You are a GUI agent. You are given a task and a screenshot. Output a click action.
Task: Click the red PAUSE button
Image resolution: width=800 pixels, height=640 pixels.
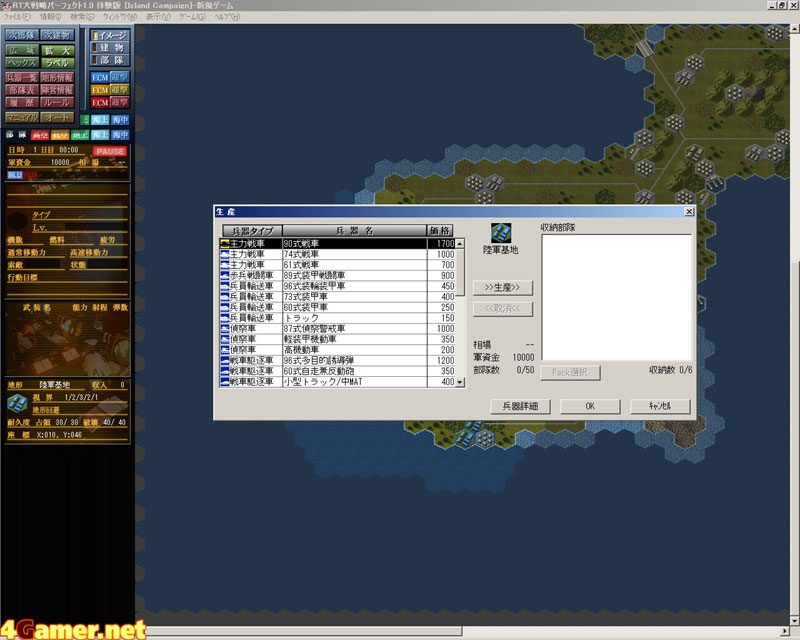[x=110, y=151]
